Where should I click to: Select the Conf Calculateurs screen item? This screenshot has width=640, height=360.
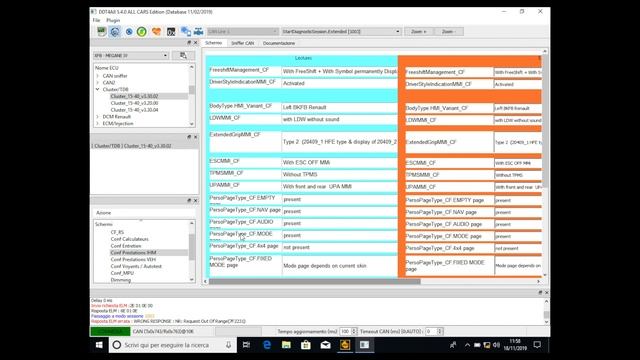pyautogui.click(x=129, y=239)
